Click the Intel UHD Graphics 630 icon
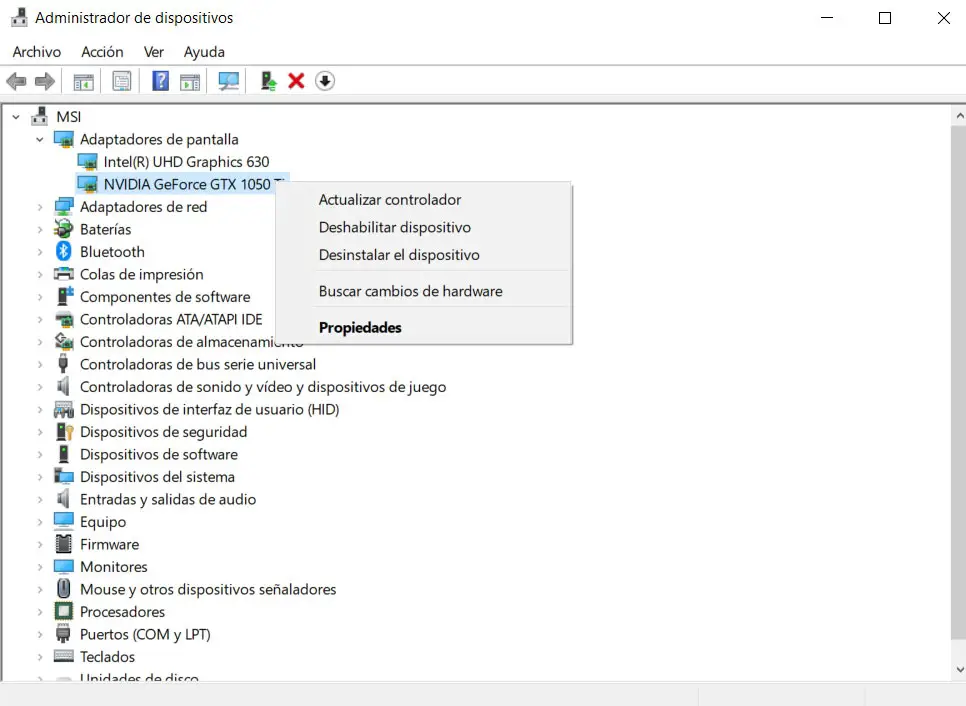This screenshot has width=966, height=706. pos(87,162)
